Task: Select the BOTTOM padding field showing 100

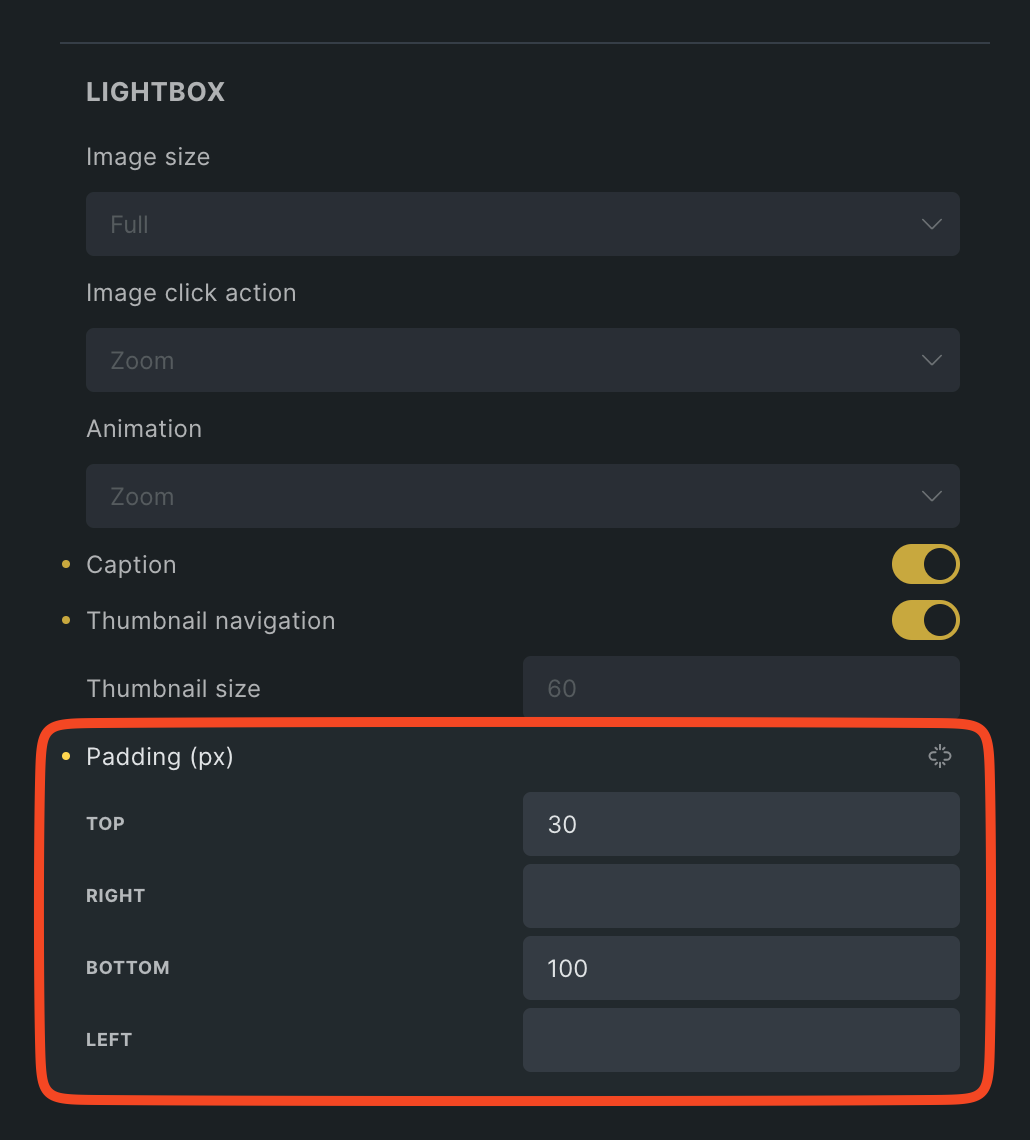Action: (741, 968)
